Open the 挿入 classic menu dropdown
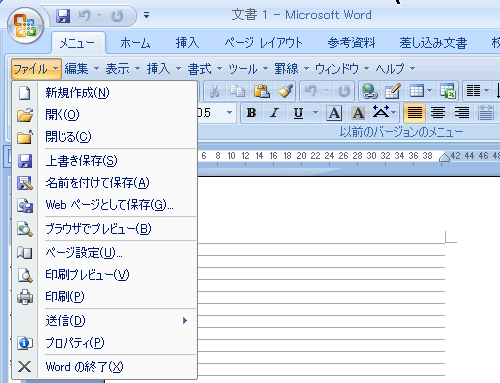This screenshot has width=500, height=383. tap(164, 69)
